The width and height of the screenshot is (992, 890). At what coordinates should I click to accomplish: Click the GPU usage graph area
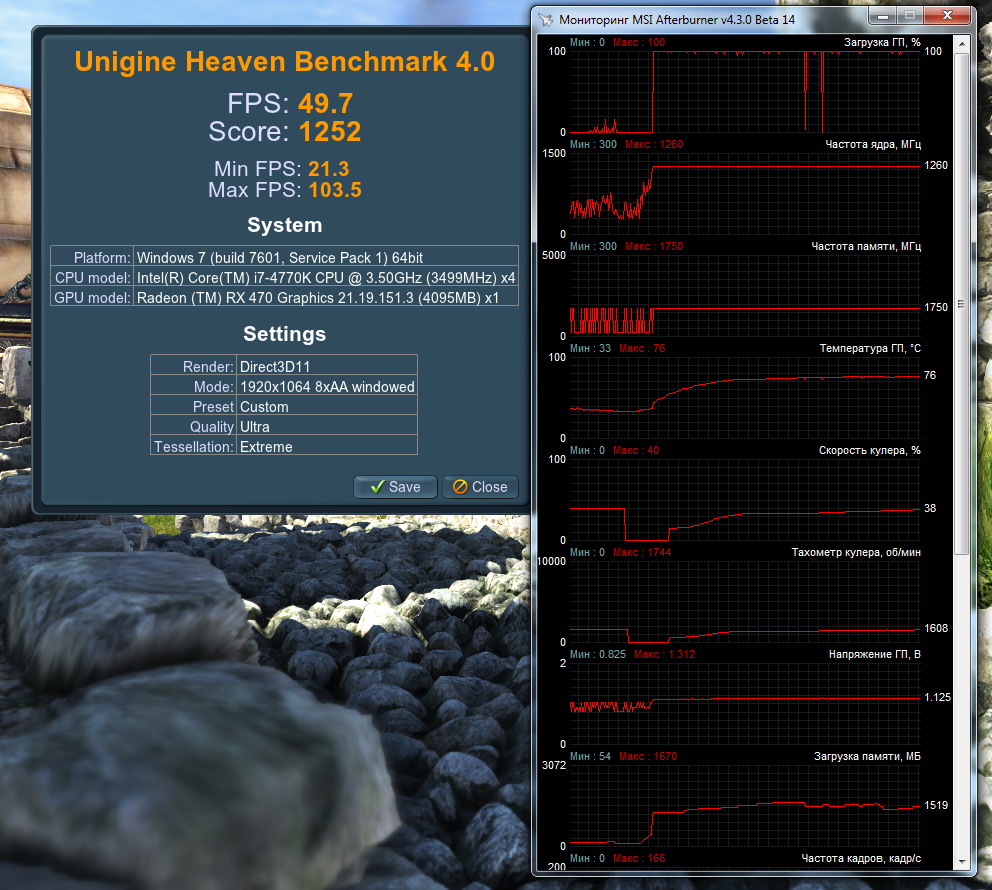[x=745, y=92]
